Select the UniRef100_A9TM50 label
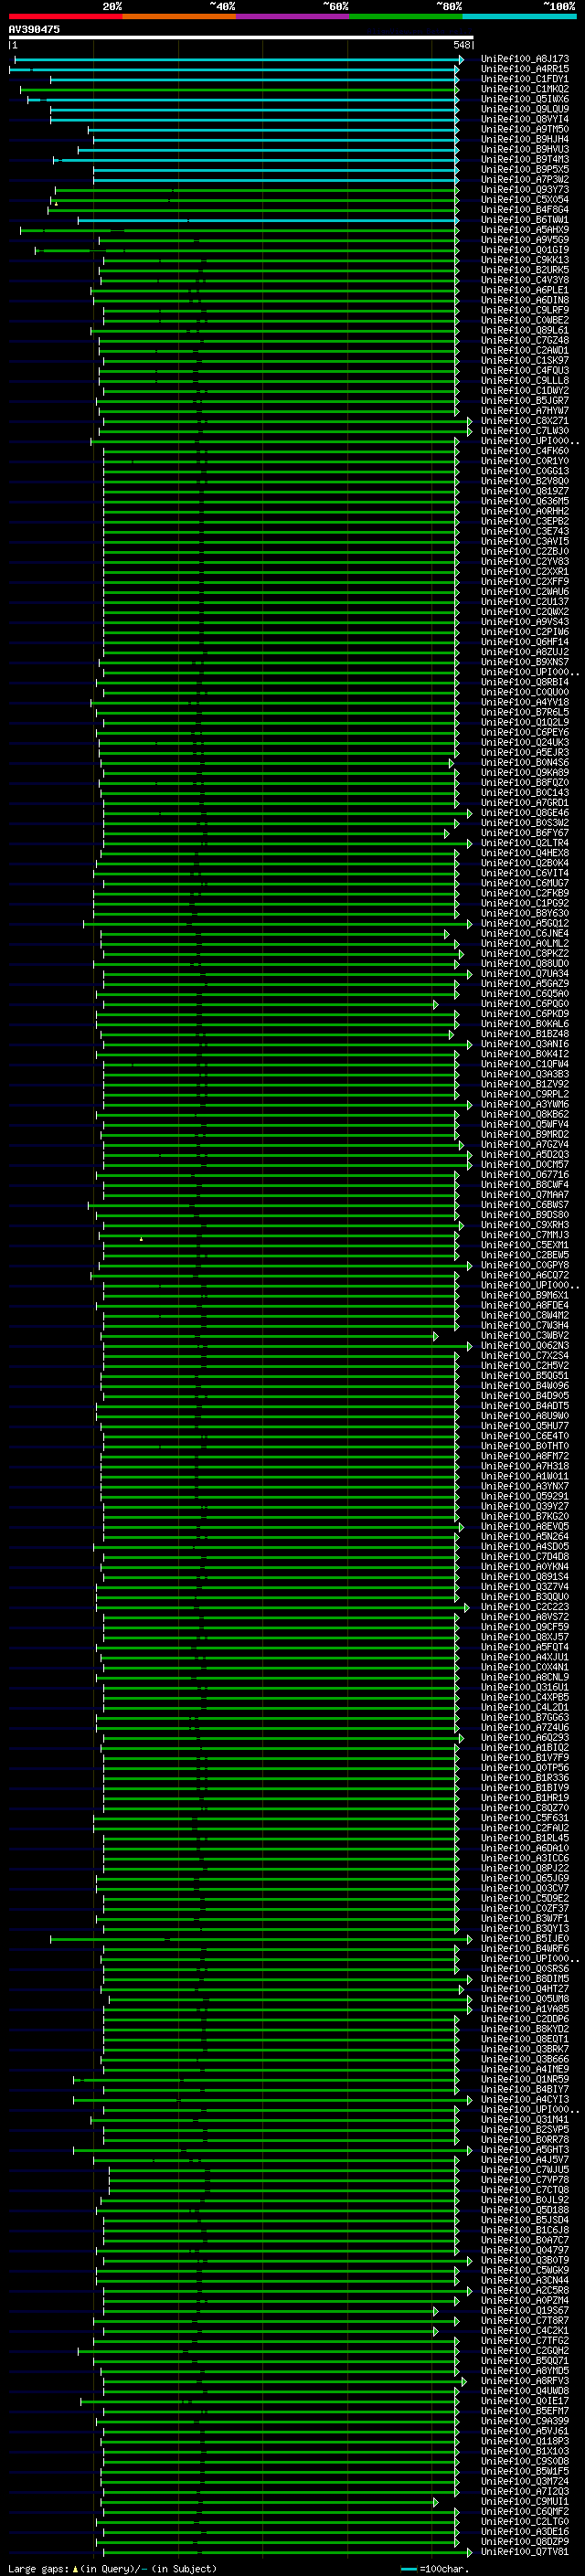585x2576 pixels. 525,129
